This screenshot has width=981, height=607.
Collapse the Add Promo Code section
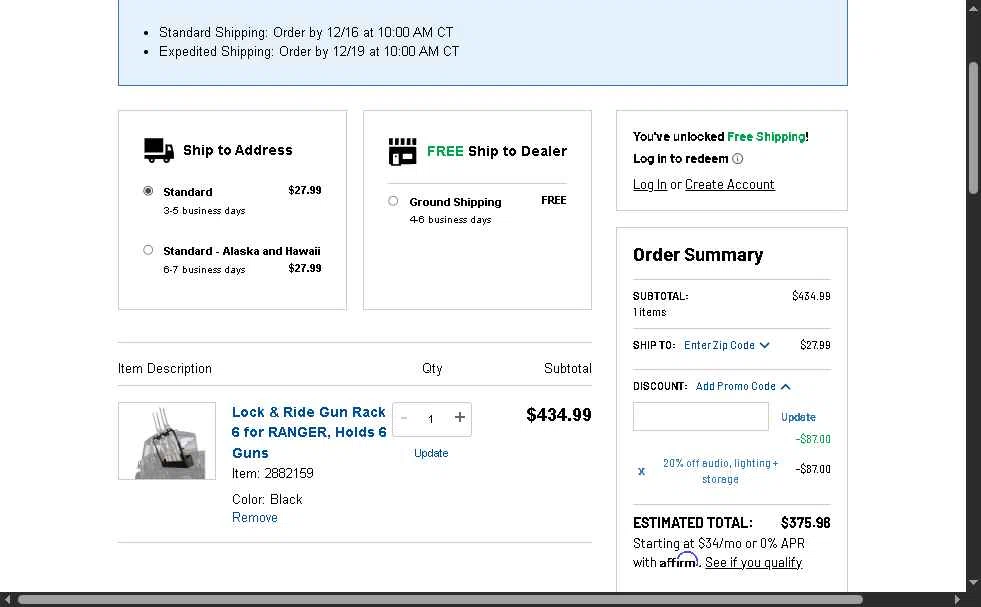tap(743, 387)
